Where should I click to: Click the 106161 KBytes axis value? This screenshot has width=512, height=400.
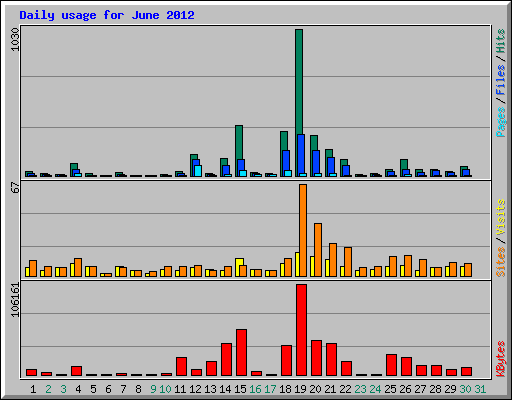tap(15, 300)
